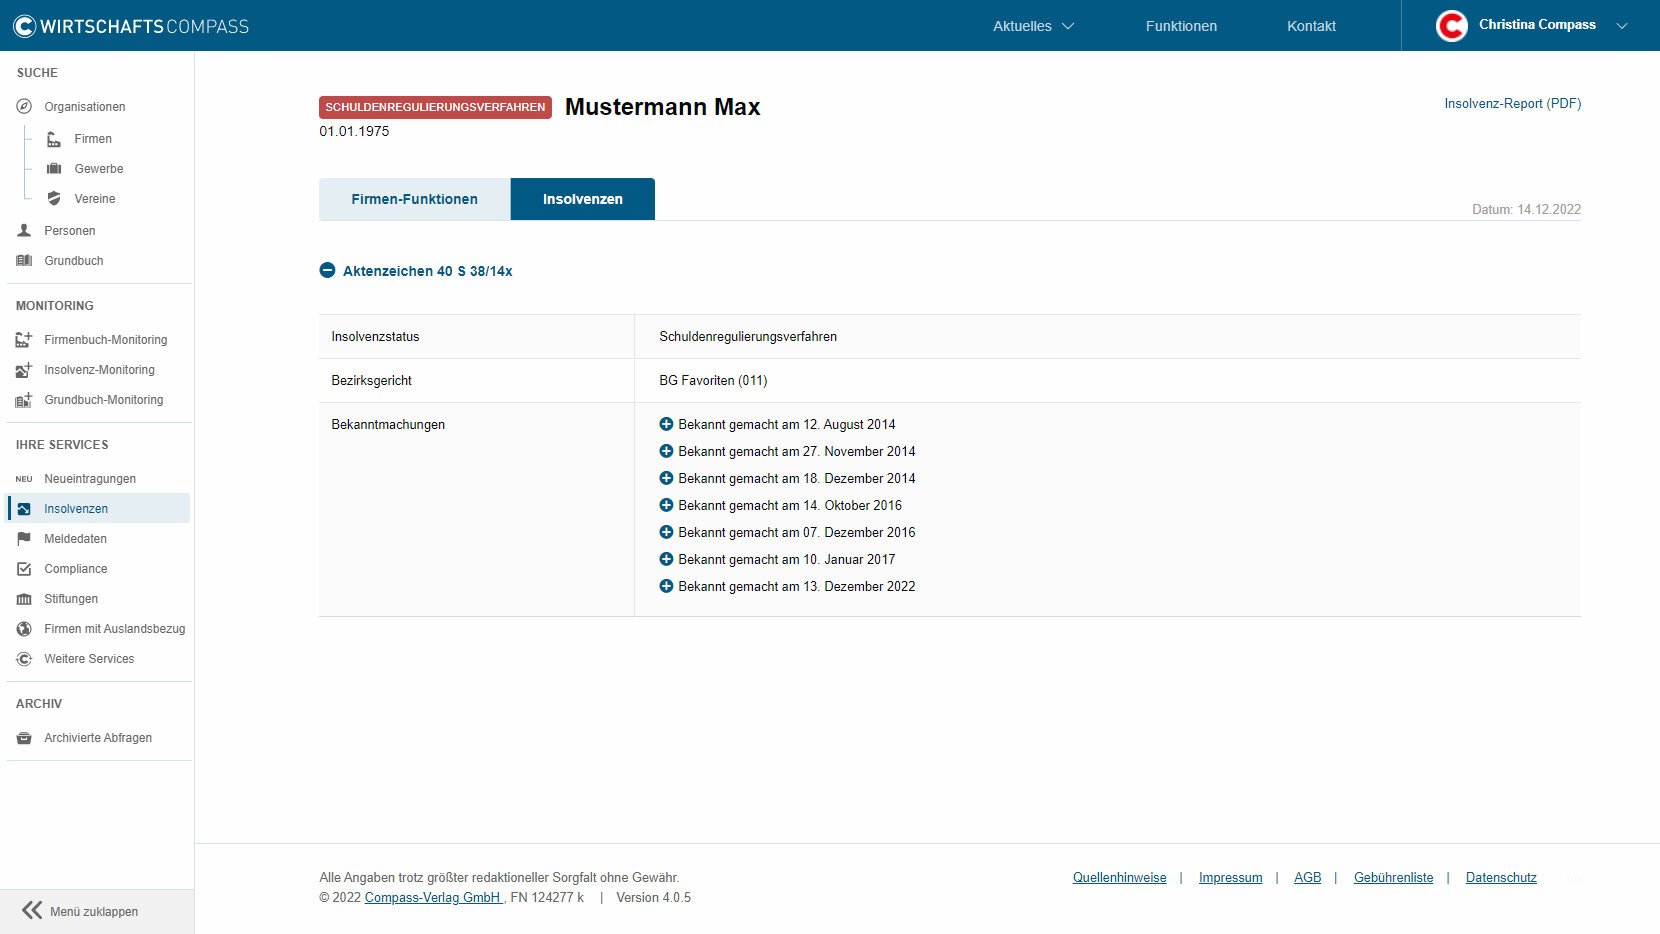Viewport: 1660px width, 934px height.
Task: Open Archivierte Abfragen archive icon
Action: click(24, 738)
